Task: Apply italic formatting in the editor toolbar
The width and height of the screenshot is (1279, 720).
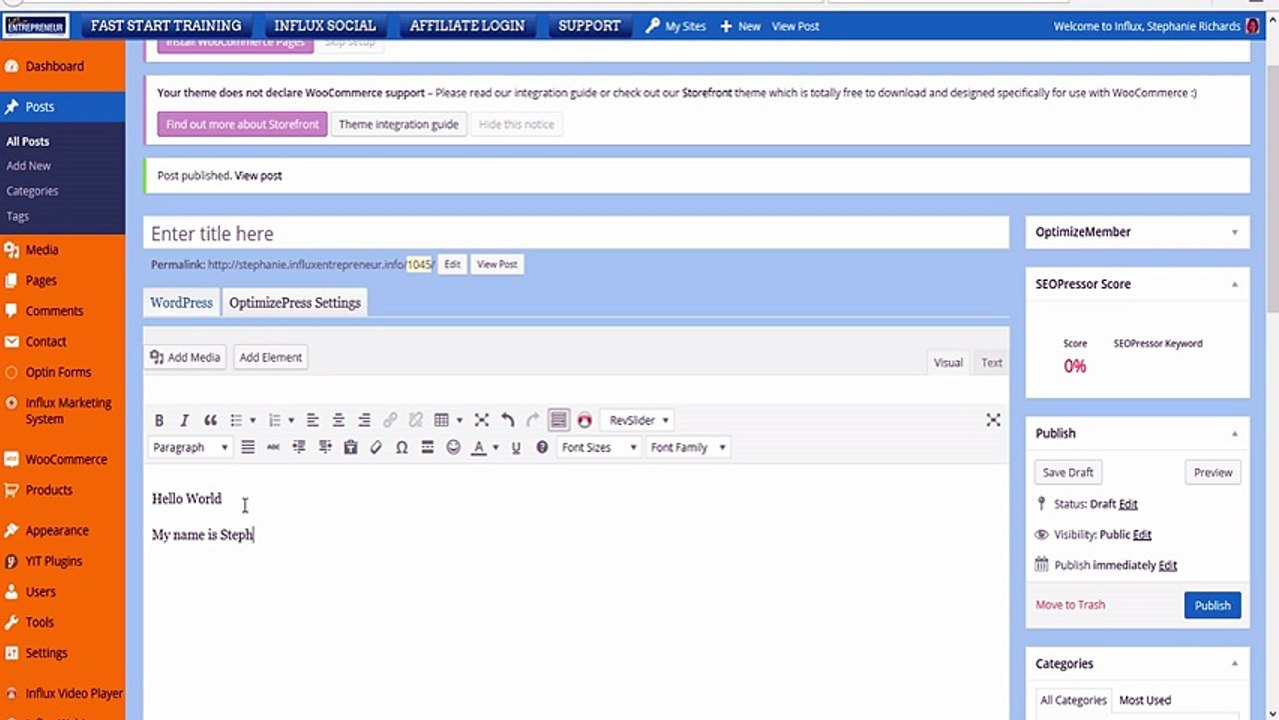Action: [184, 420]
